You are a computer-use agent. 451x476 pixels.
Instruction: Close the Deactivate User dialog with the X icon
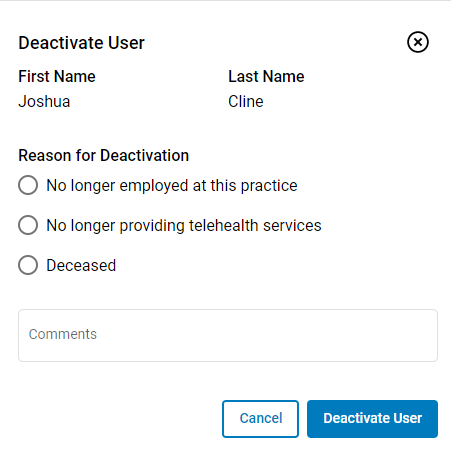pyautogui.click(x=418, y=42)
